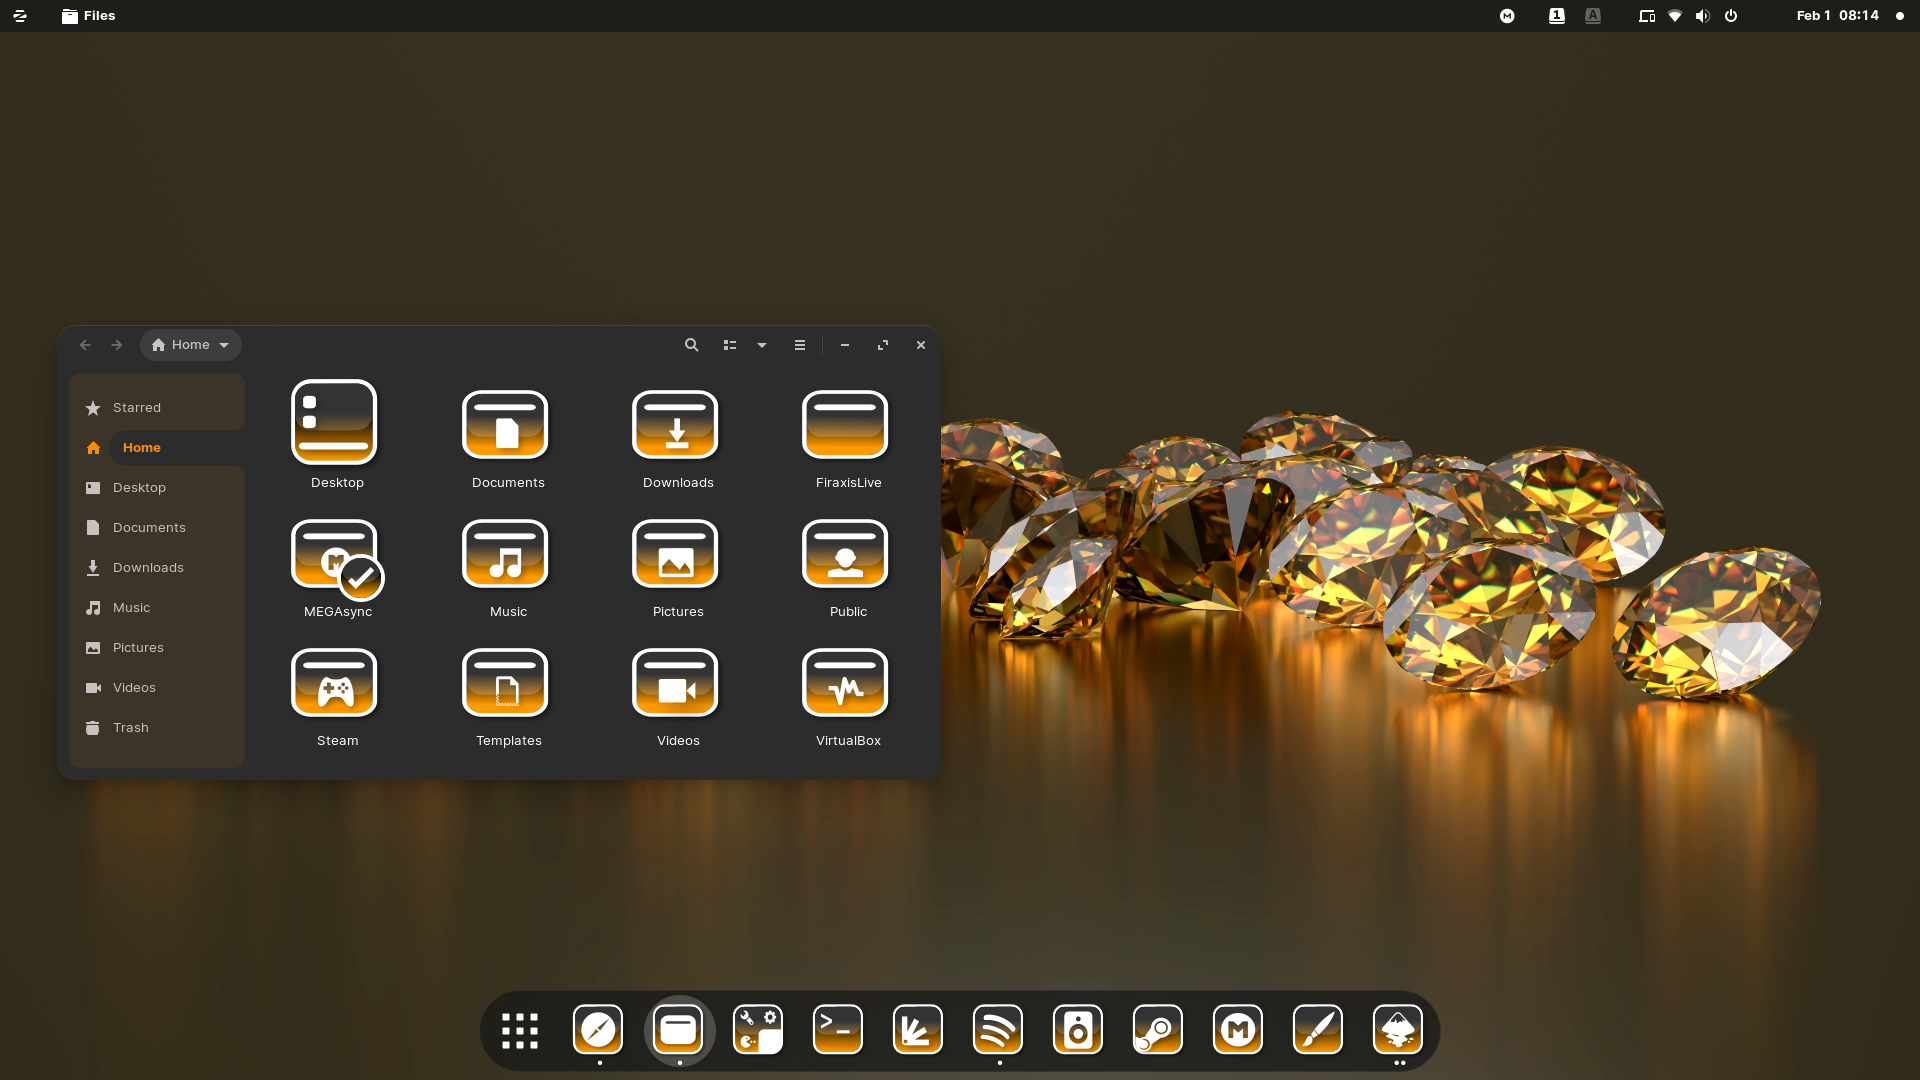Launch Inkscape from the dock
This screenshot has height=1080, width=1920.
(x=1398, y=1030)
